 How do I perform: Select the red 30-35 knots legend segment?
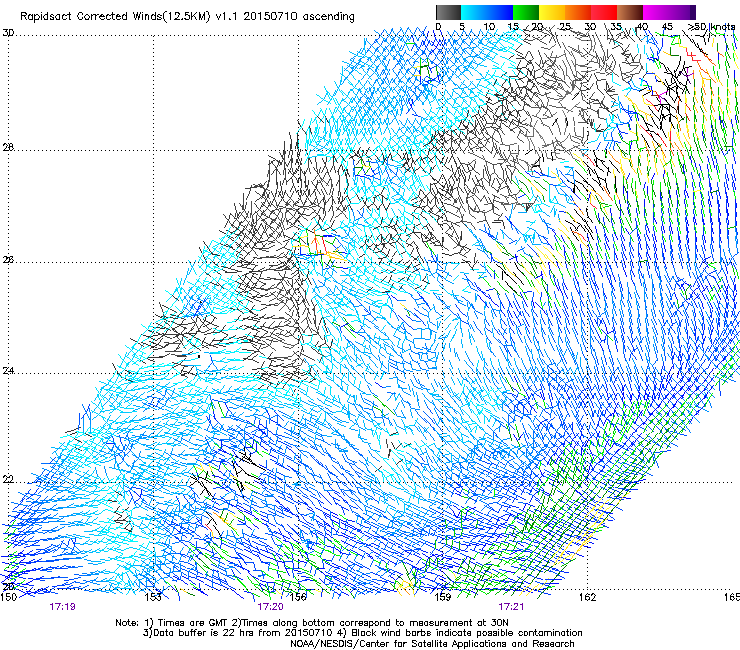(x=604, y=12)
